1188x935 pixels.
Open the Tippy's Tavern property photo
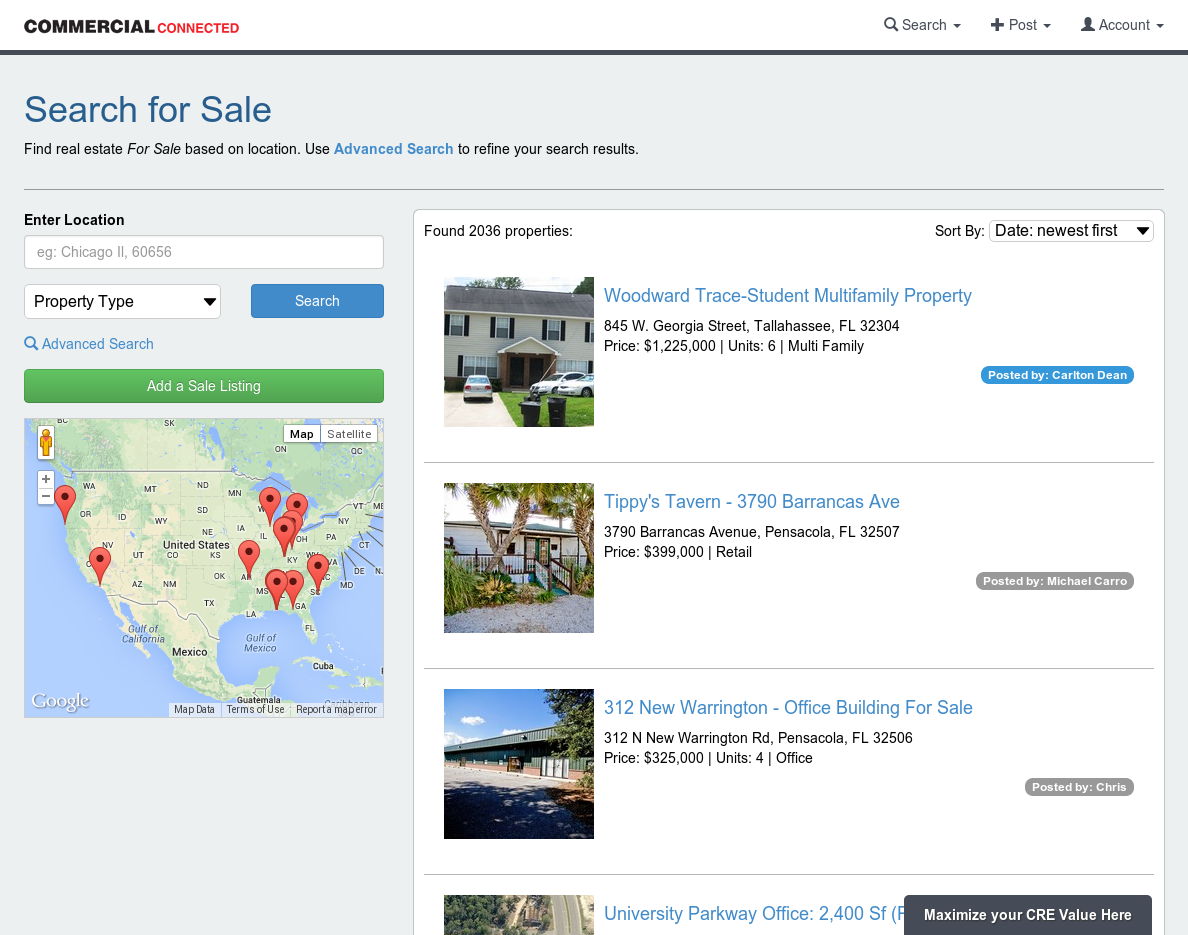pyautogui.click(x=519, y=558)
